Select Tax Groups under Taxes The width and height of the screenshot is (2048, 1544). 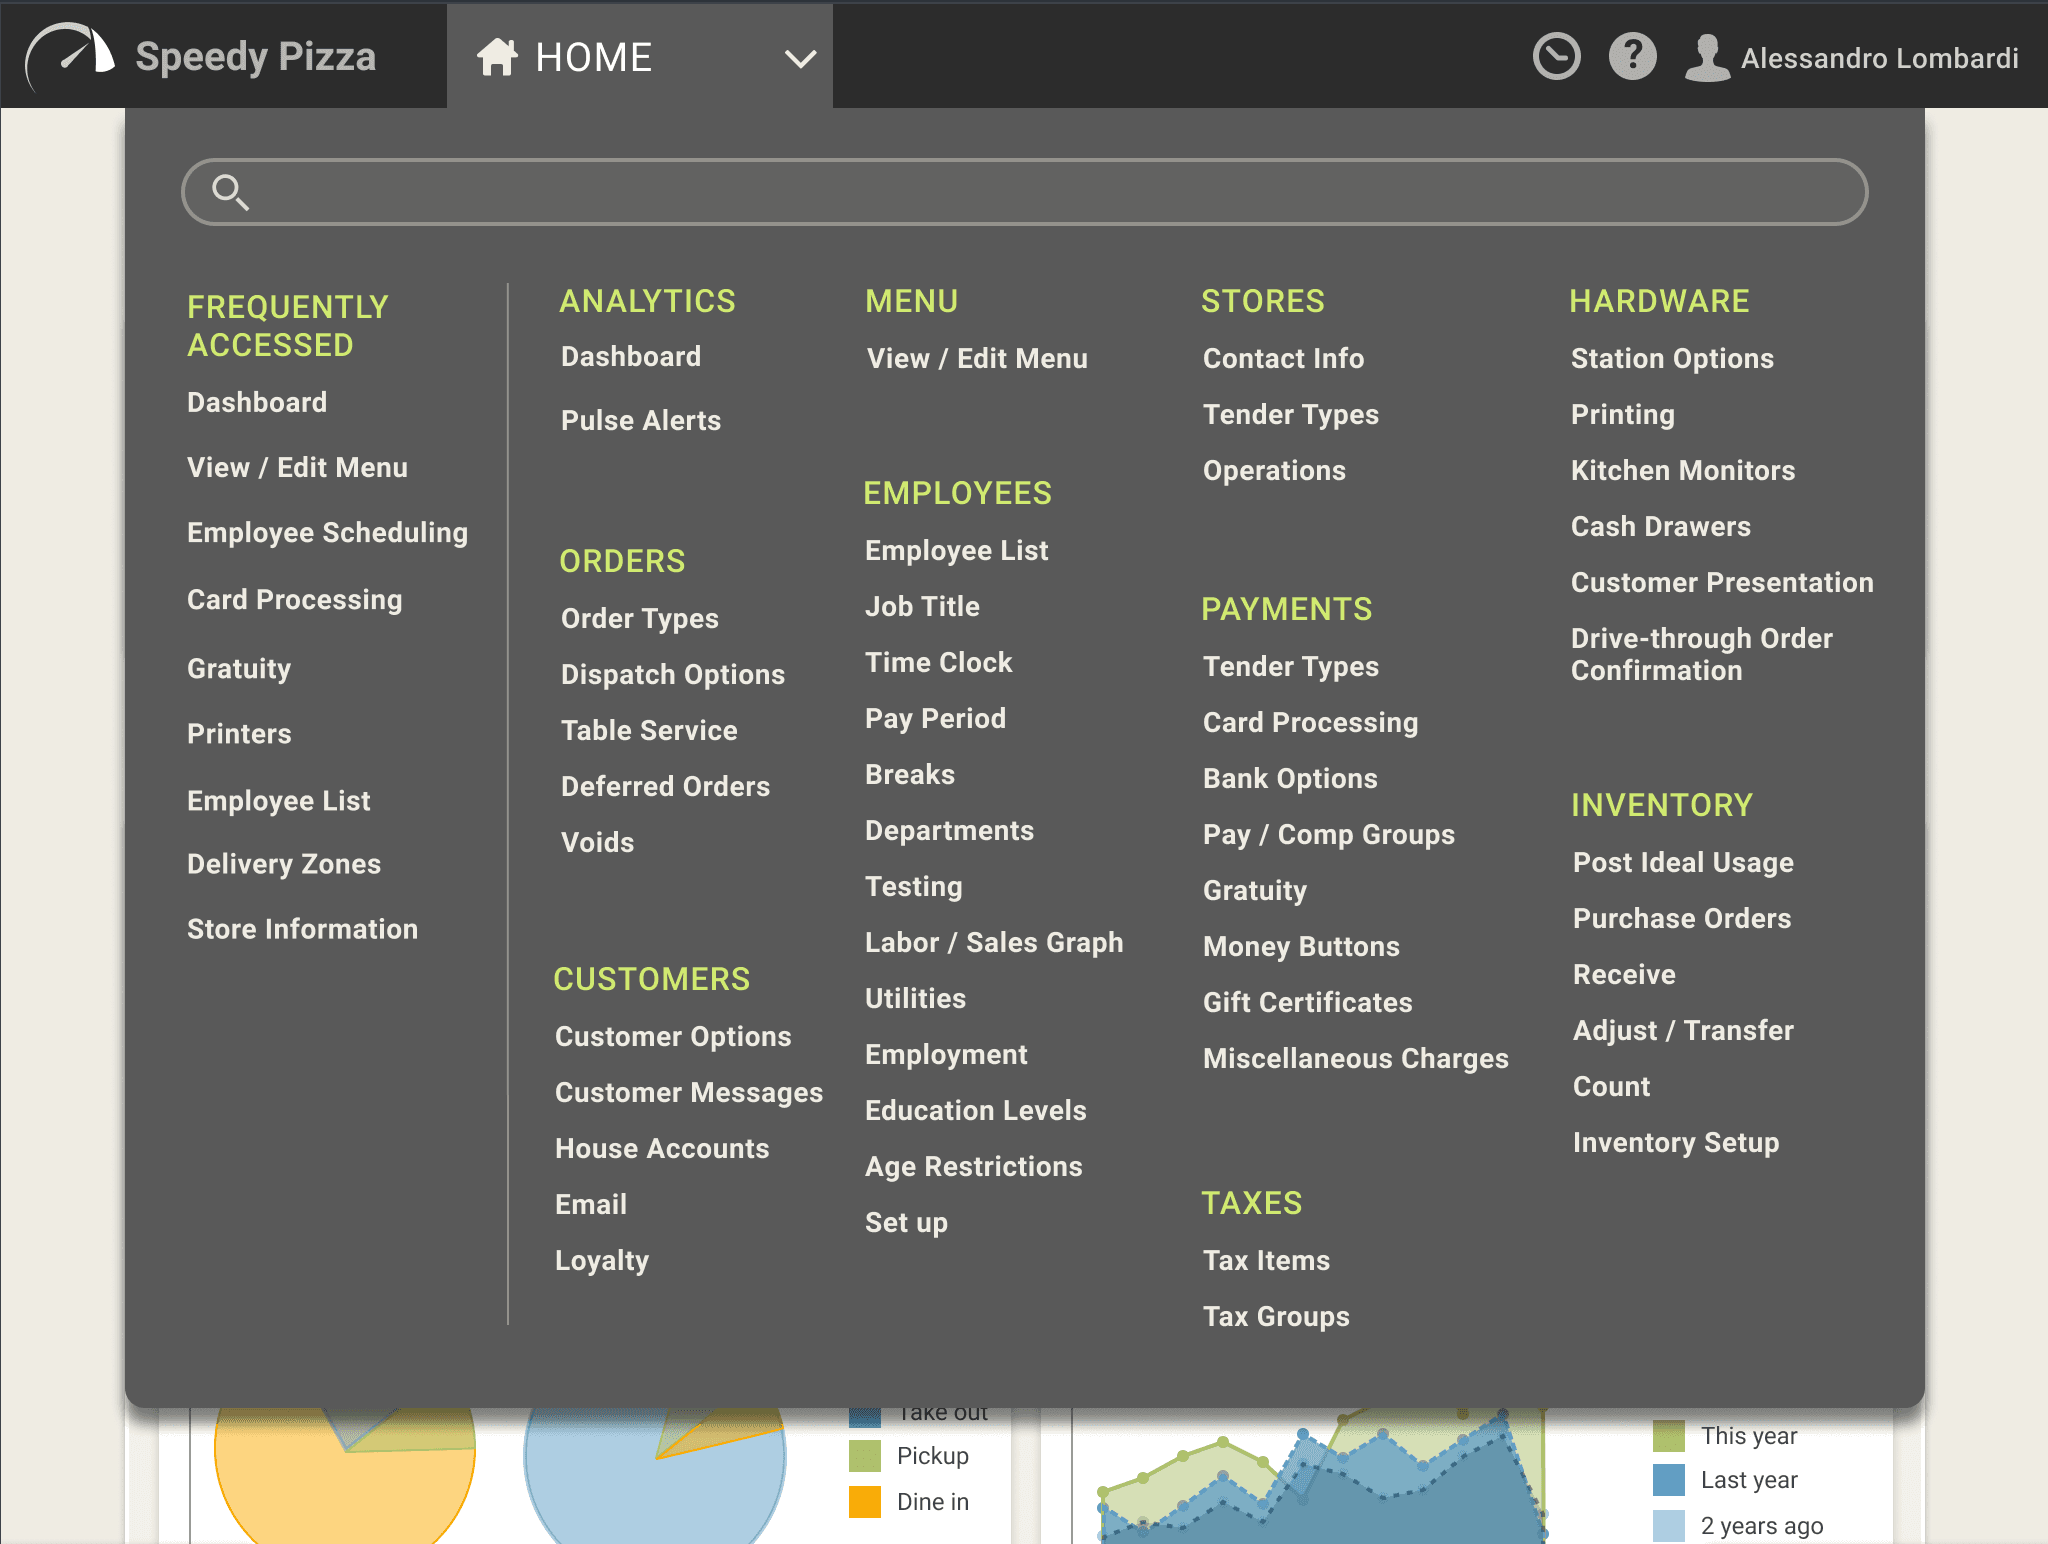[1276, 1317]
